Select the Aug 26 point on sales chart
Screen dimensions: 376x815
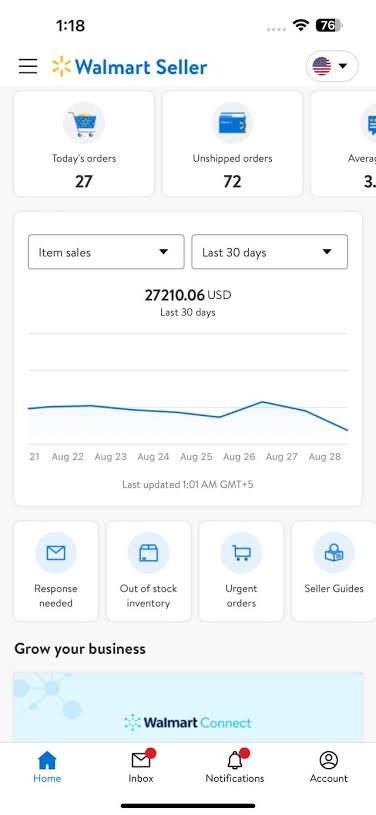tap(239, 410)
